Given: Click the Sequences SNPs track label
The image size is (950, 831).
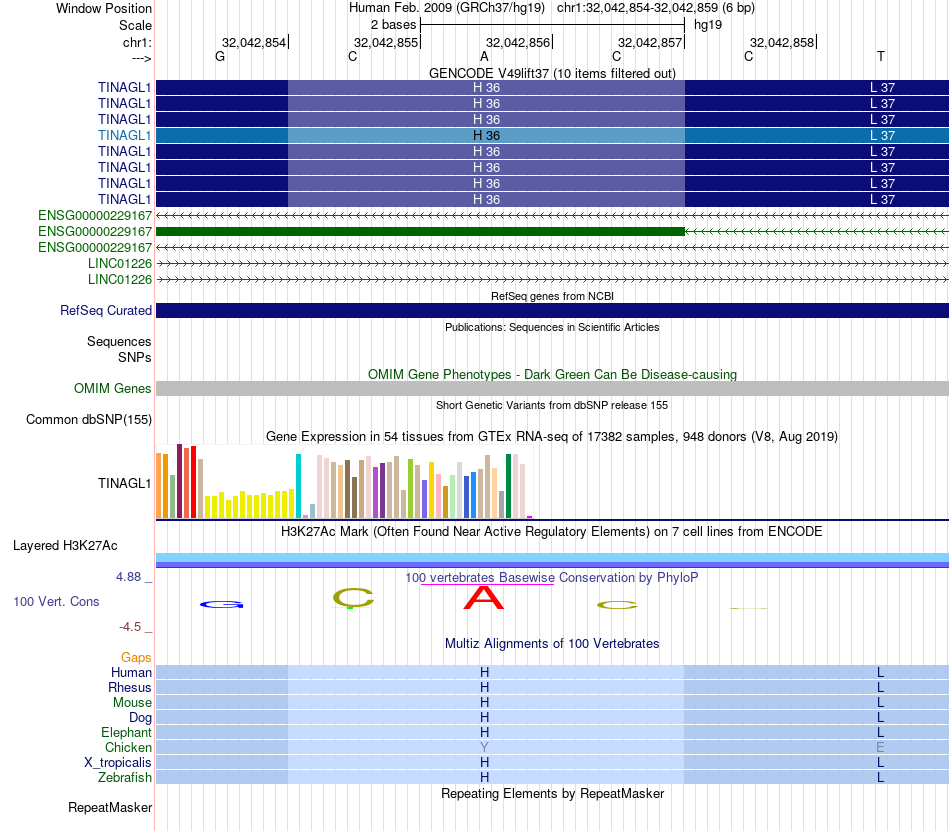Looking at the screenshot, I should tap(119, 349).
